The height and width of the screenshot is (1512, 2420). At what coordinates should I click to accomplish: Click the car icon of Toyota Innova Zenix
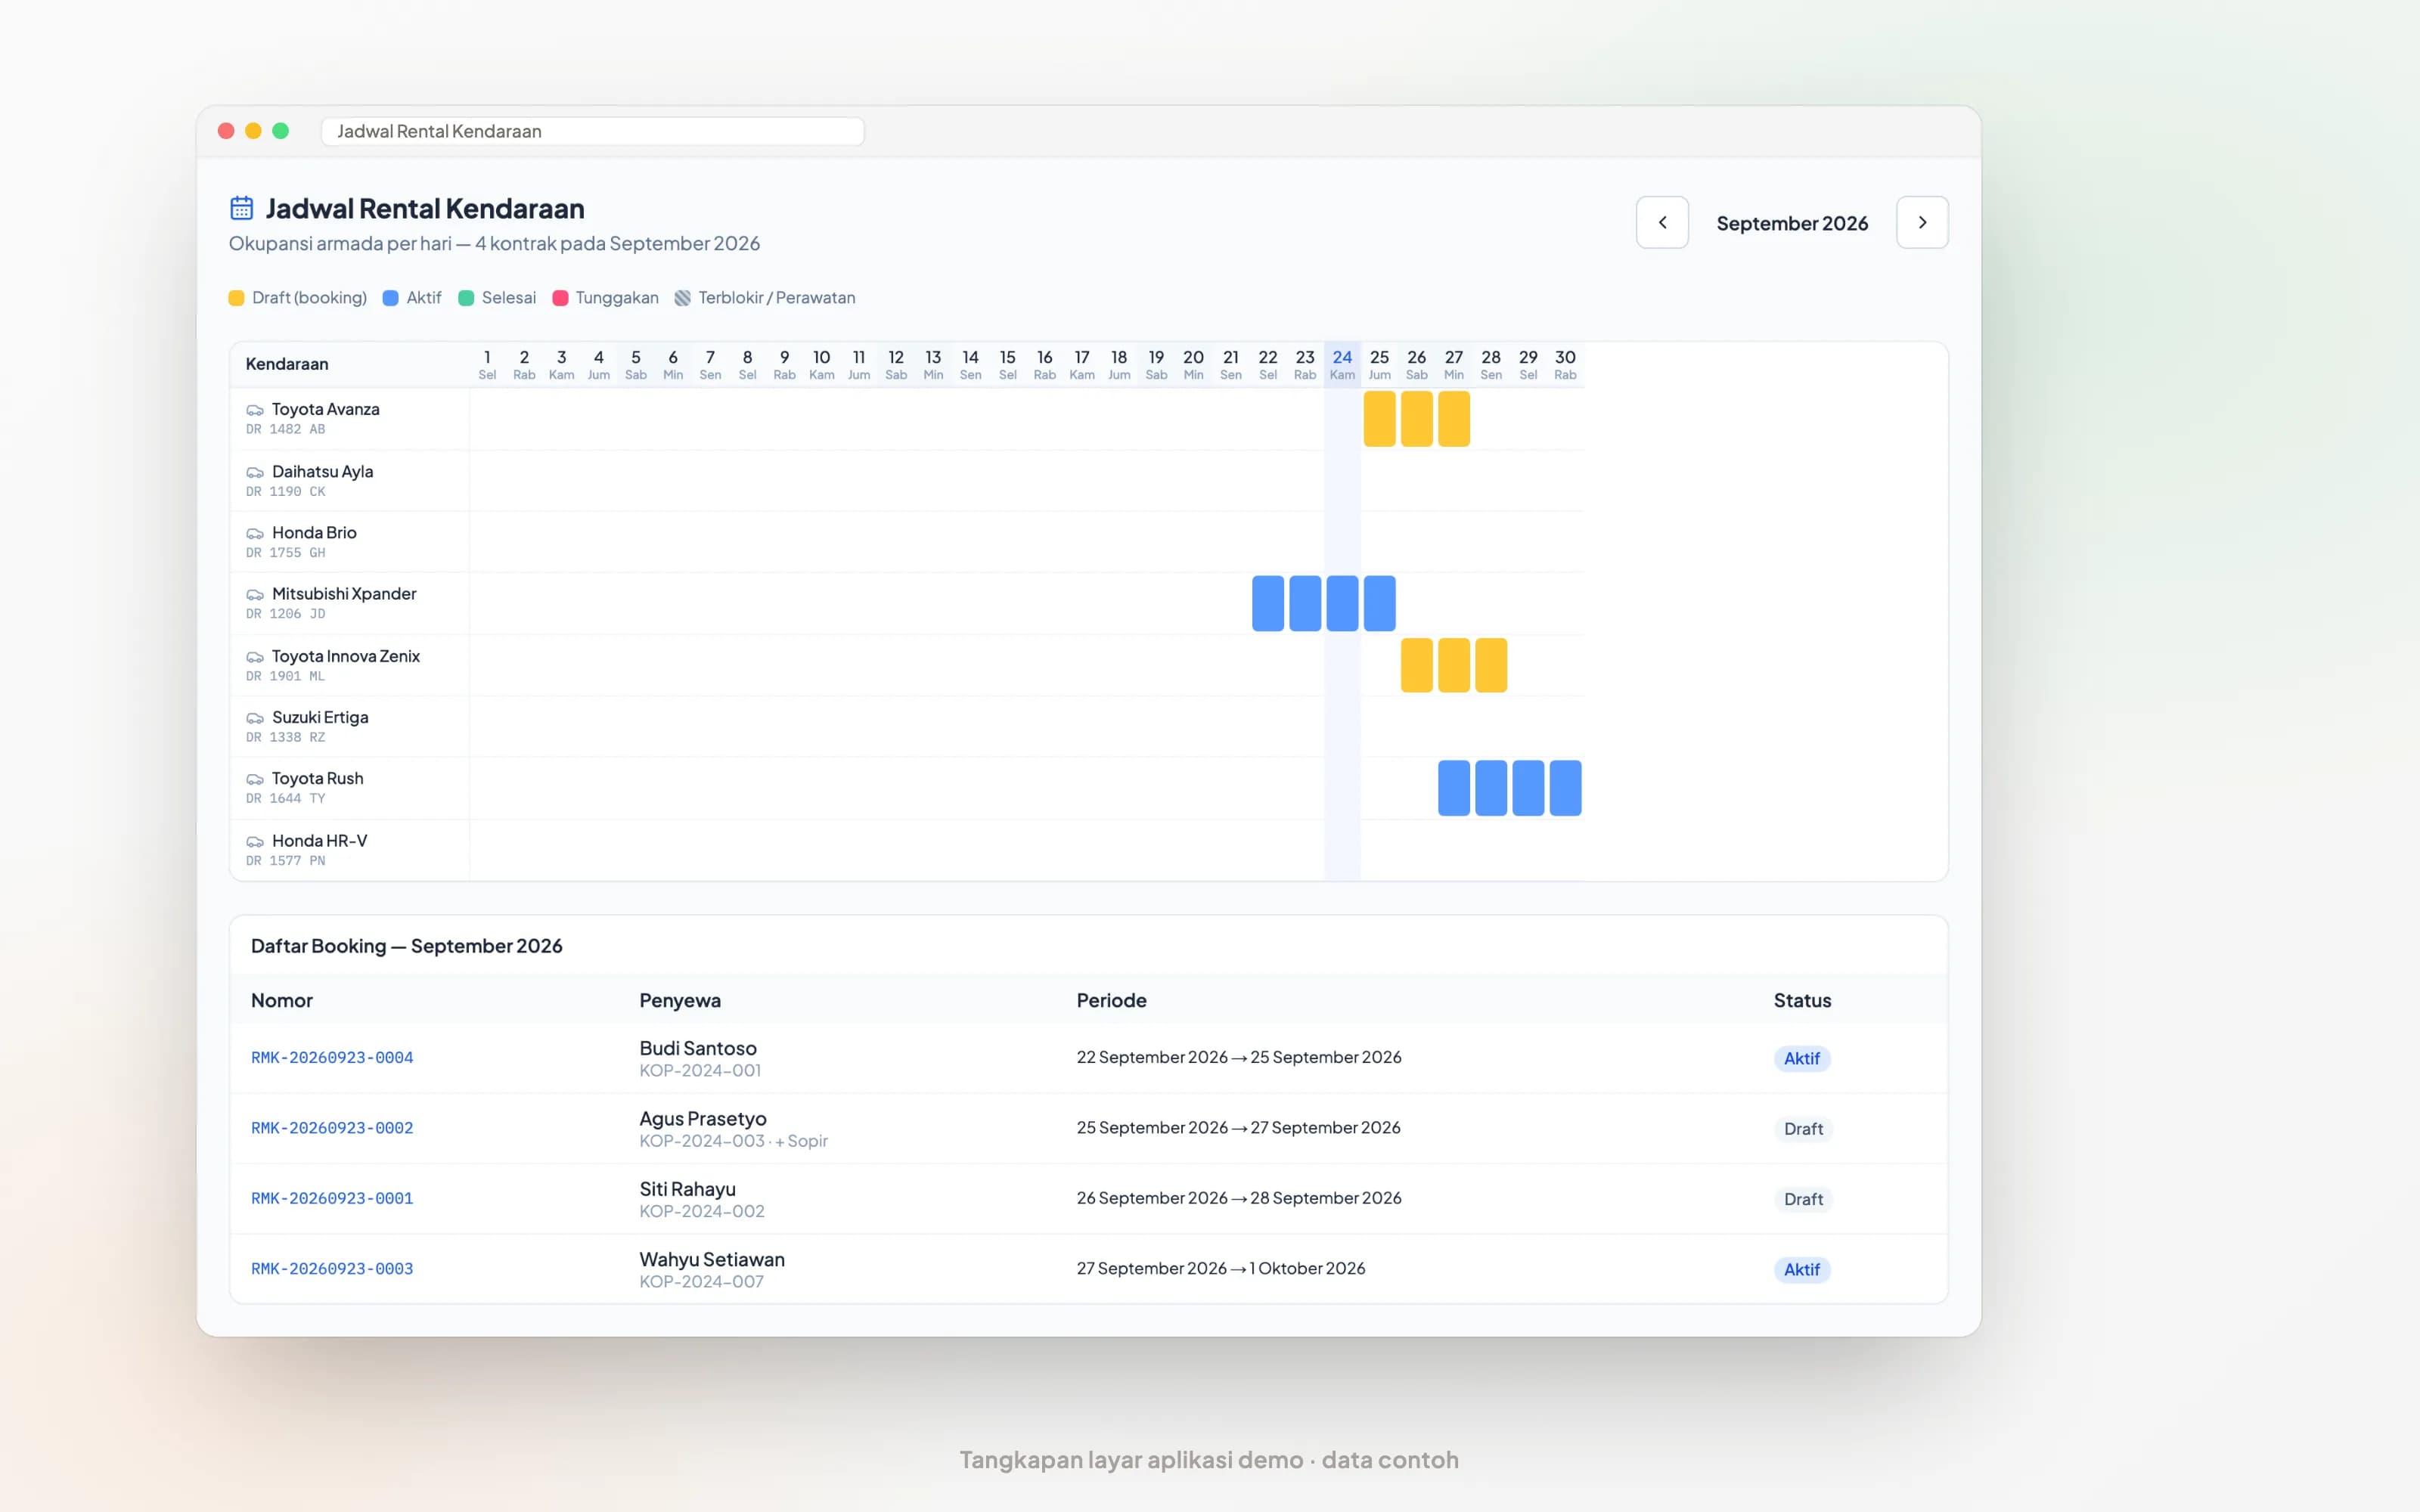255,657
